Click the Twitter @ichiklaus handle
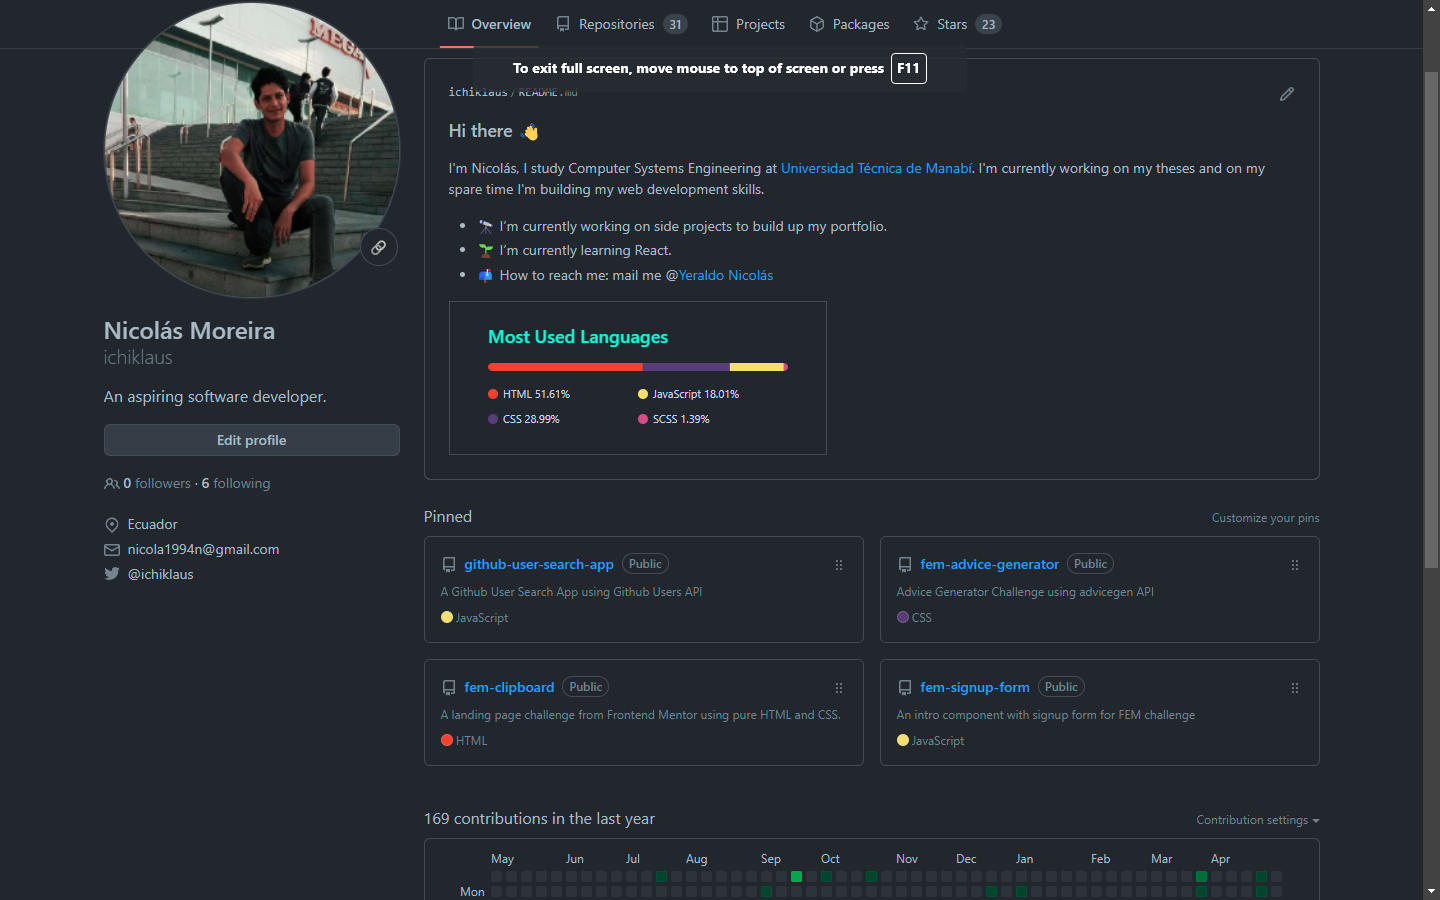The width and height of the screenshot is (1440, 900). [160, 574]
